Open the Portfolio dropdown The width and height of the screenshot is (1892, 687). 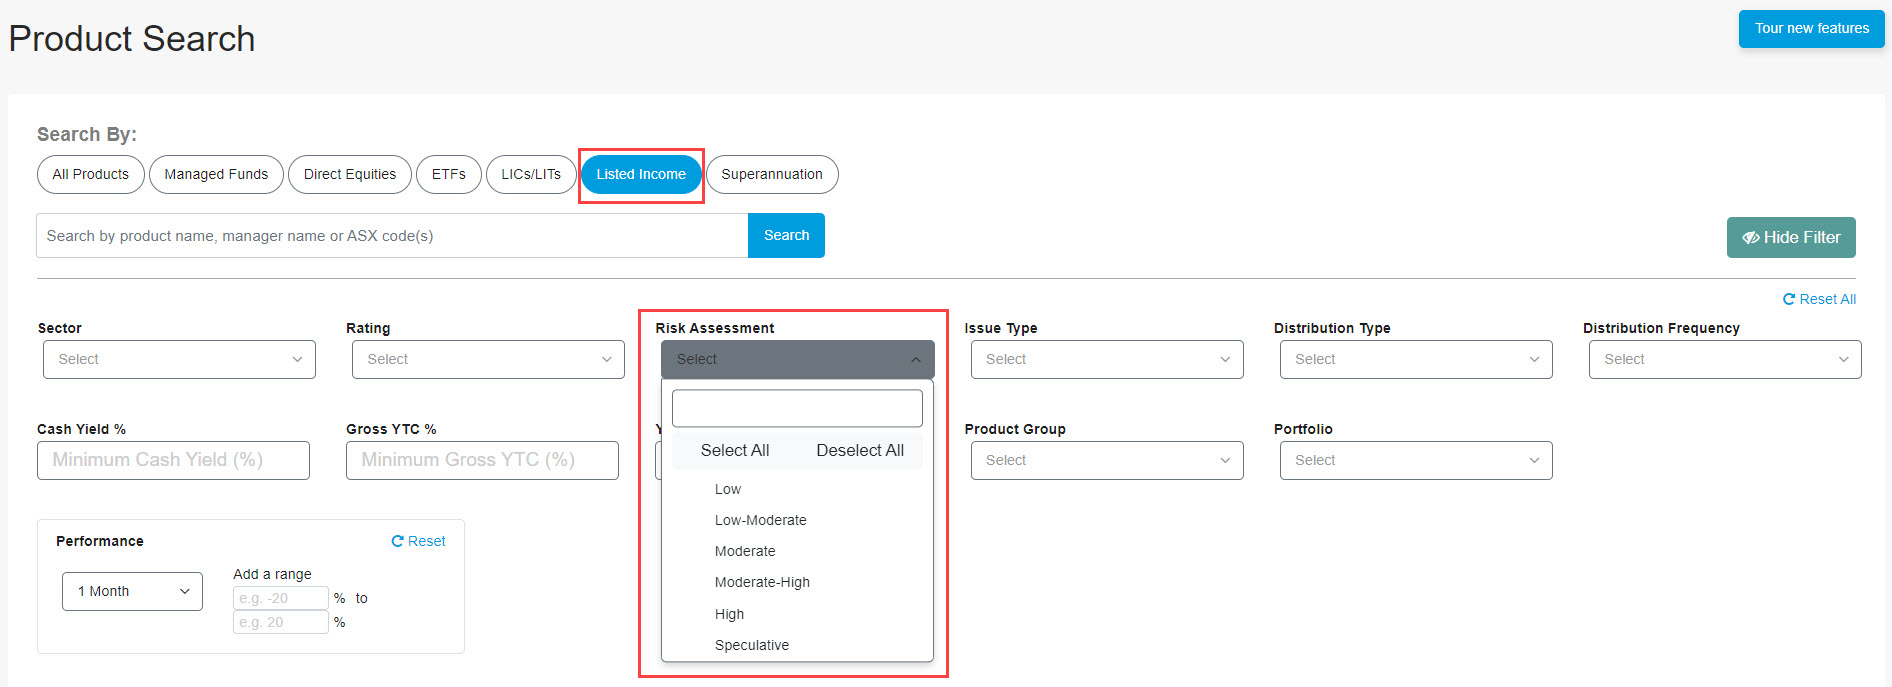point(1416,461)
